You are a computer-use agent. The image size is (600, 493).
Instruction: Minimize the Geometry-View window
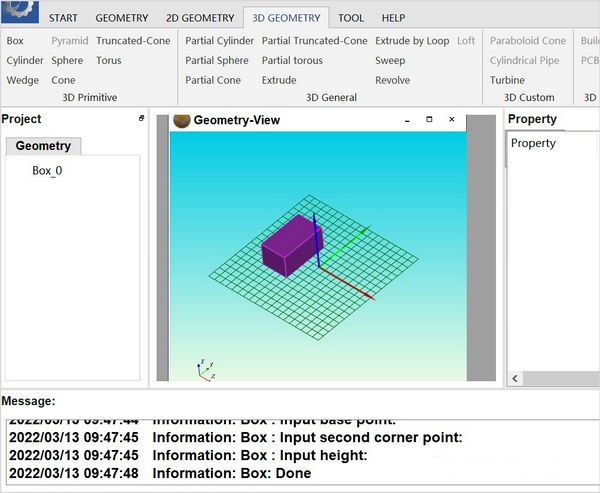pos(407,120)
